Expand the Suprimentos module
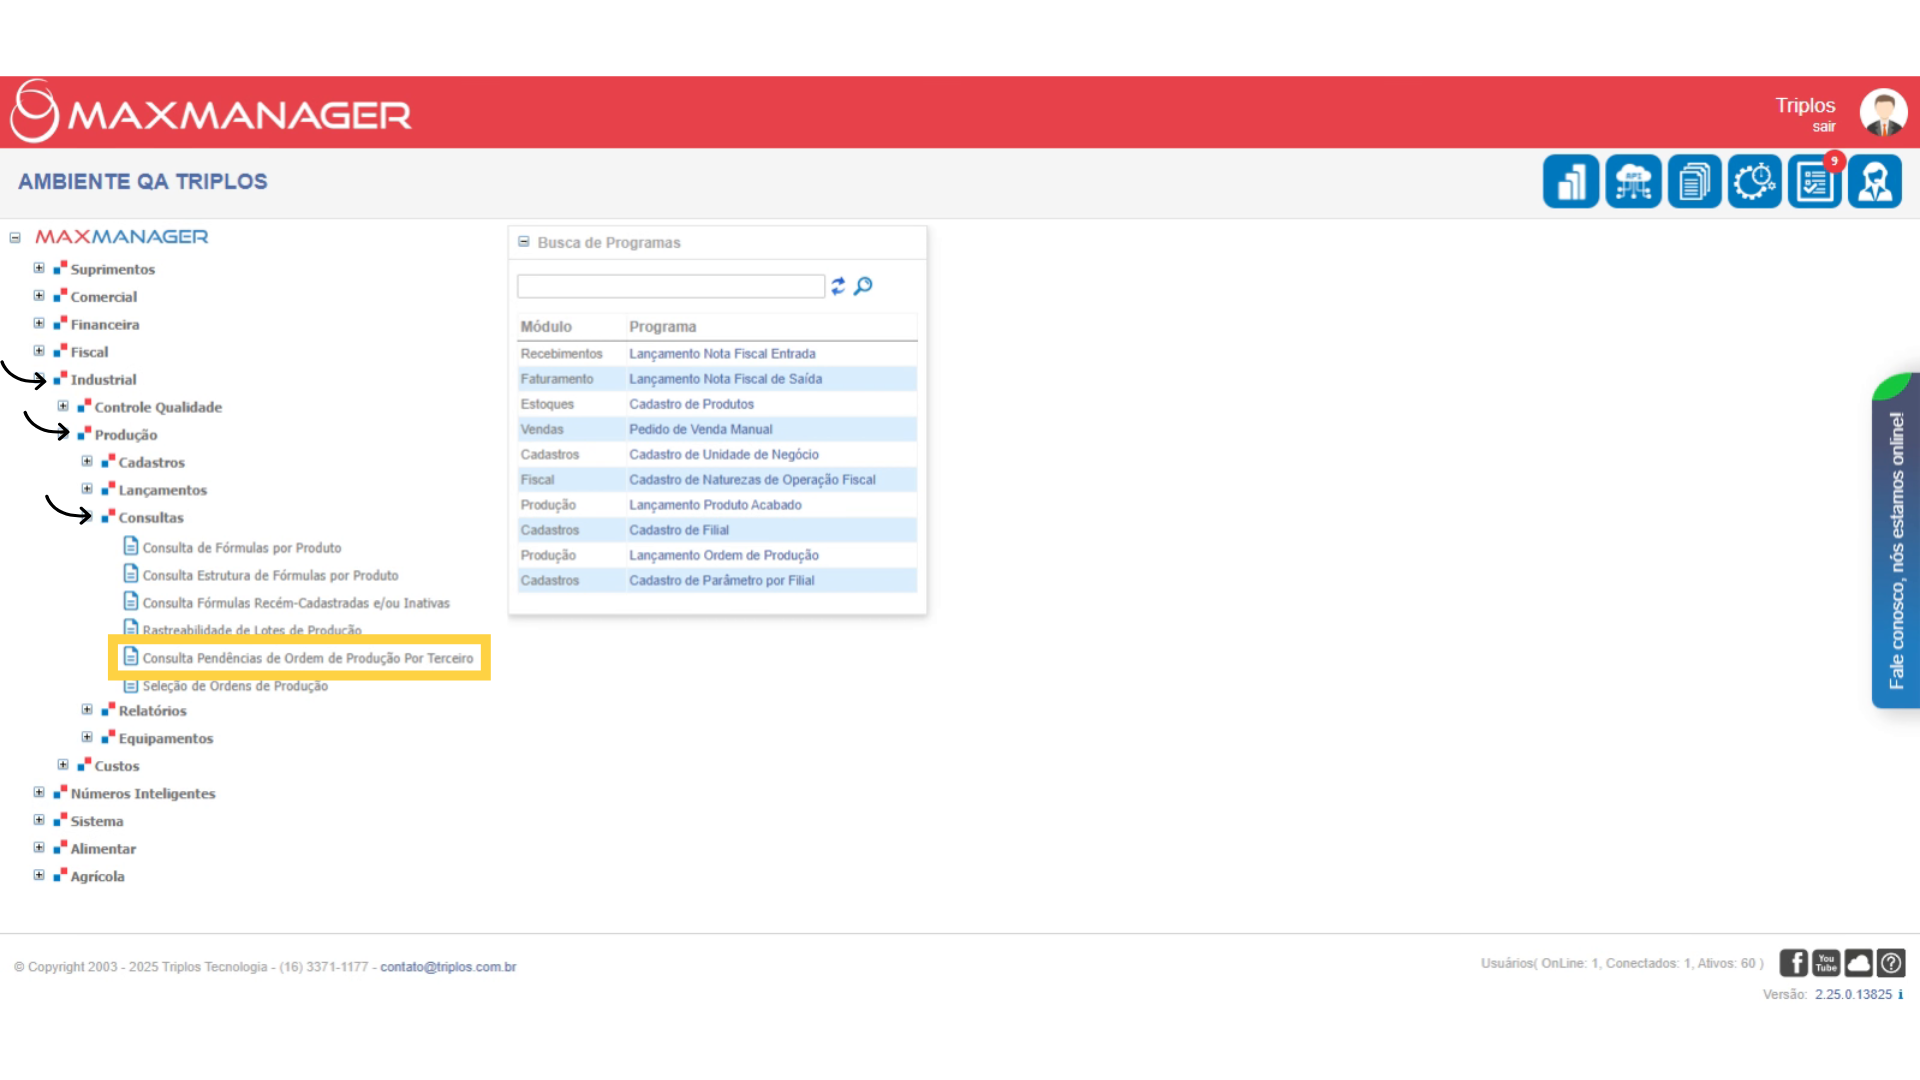 point(39,268)
